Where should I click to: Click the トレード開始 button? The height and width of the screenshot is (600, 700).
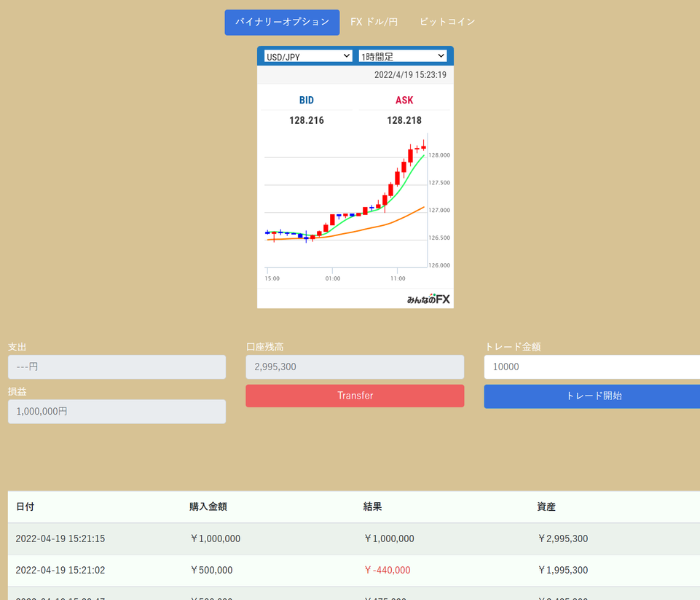click(x=594, y=396)
